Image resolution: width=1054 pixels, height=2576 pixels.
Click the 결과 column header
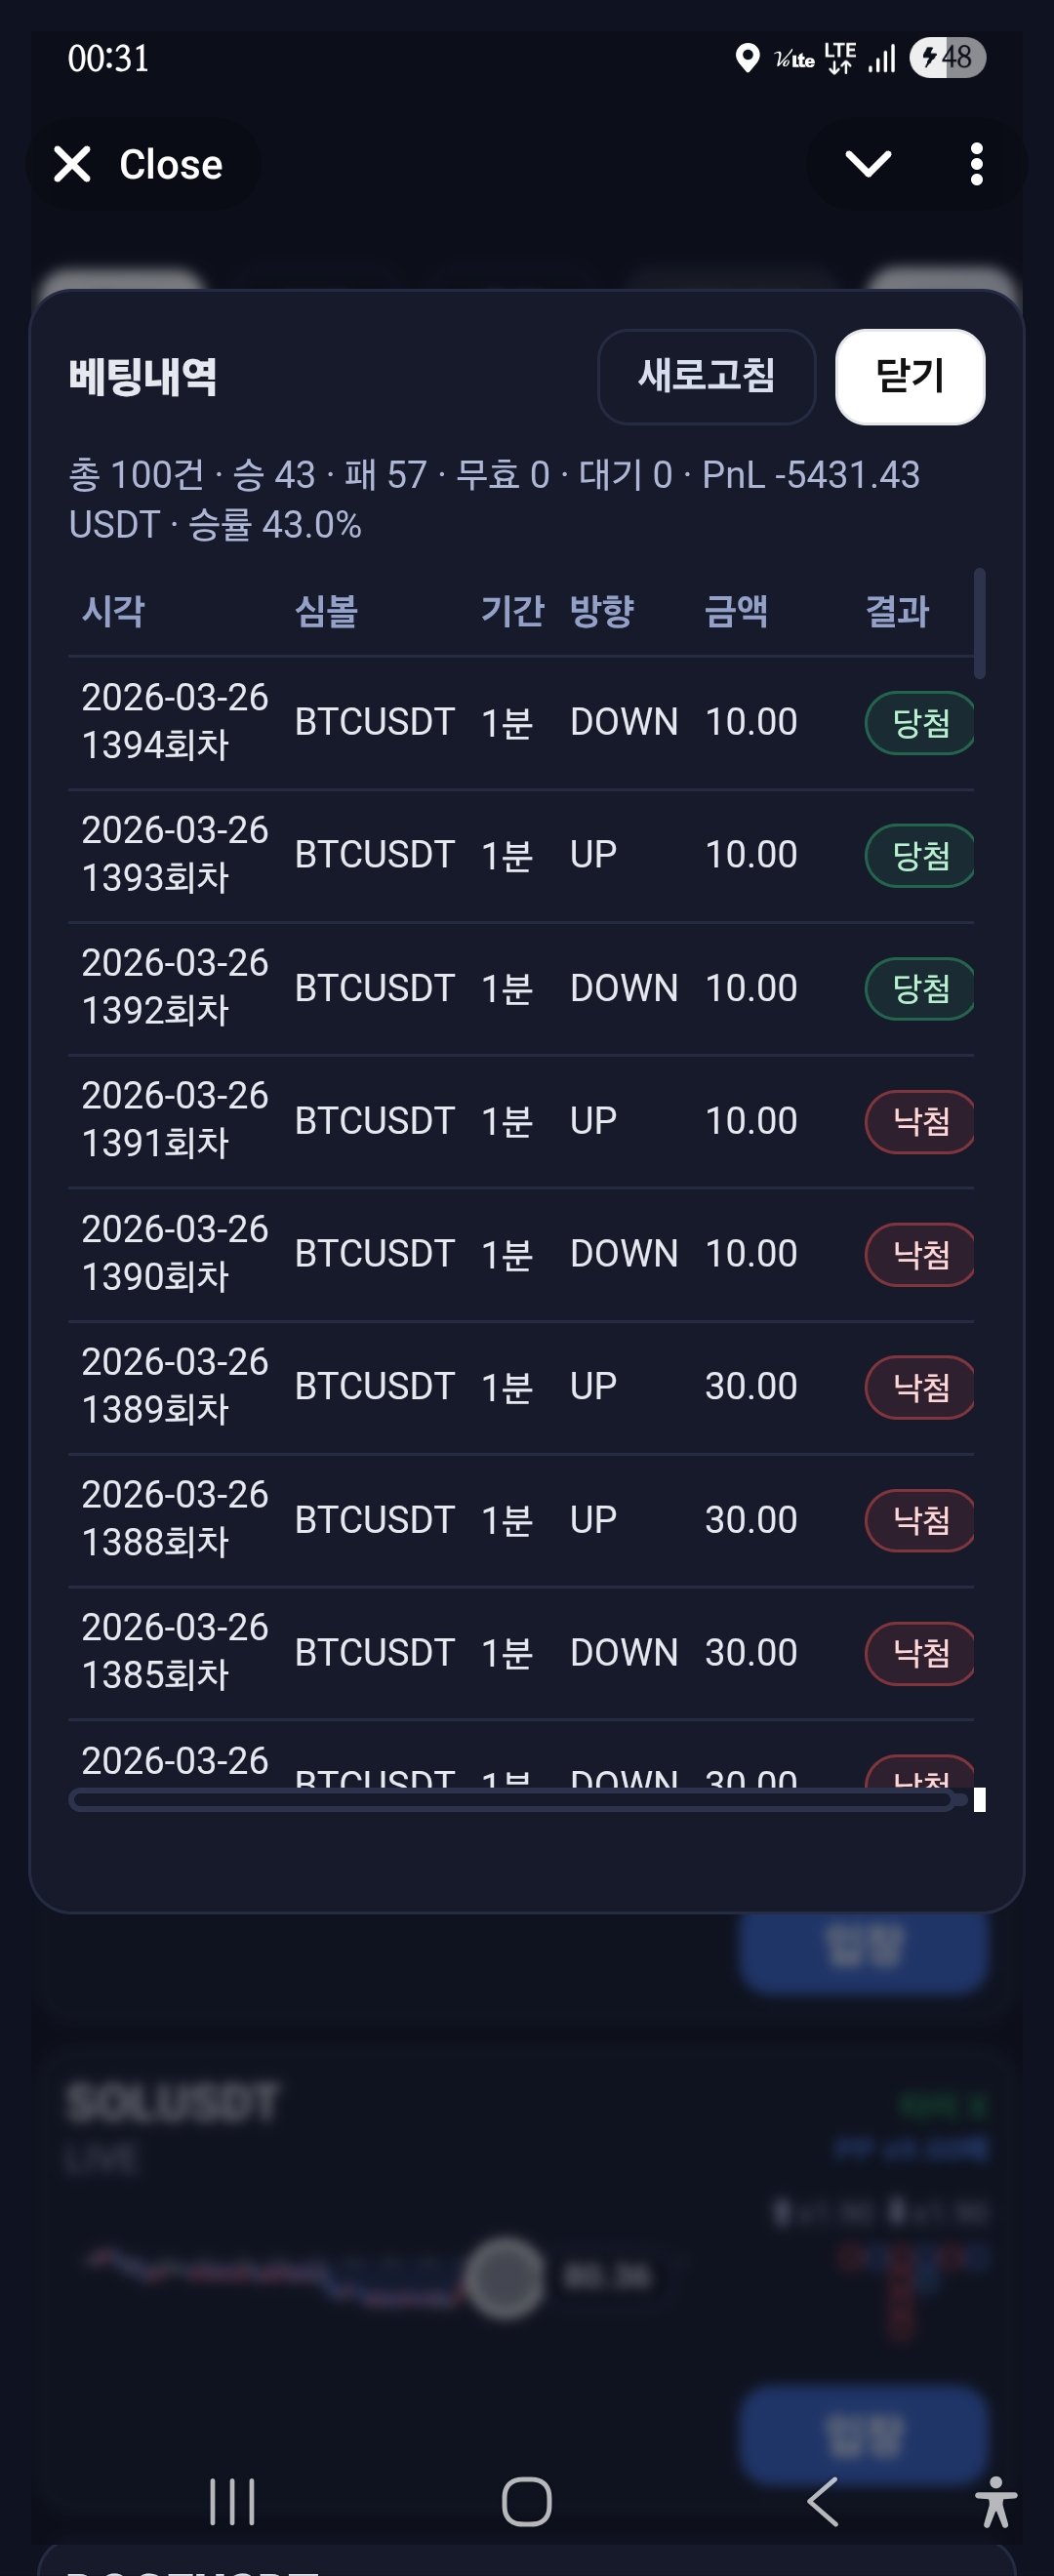896,611
